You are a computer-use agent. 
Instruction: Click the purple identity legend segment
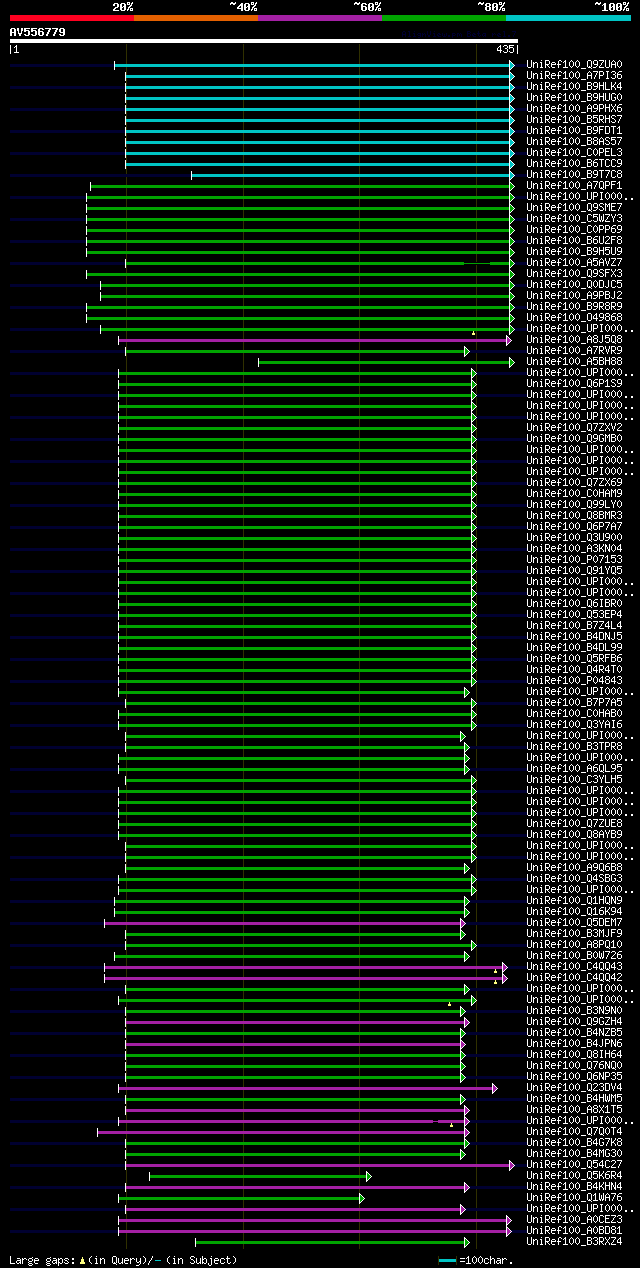click(x=319, y=18)
